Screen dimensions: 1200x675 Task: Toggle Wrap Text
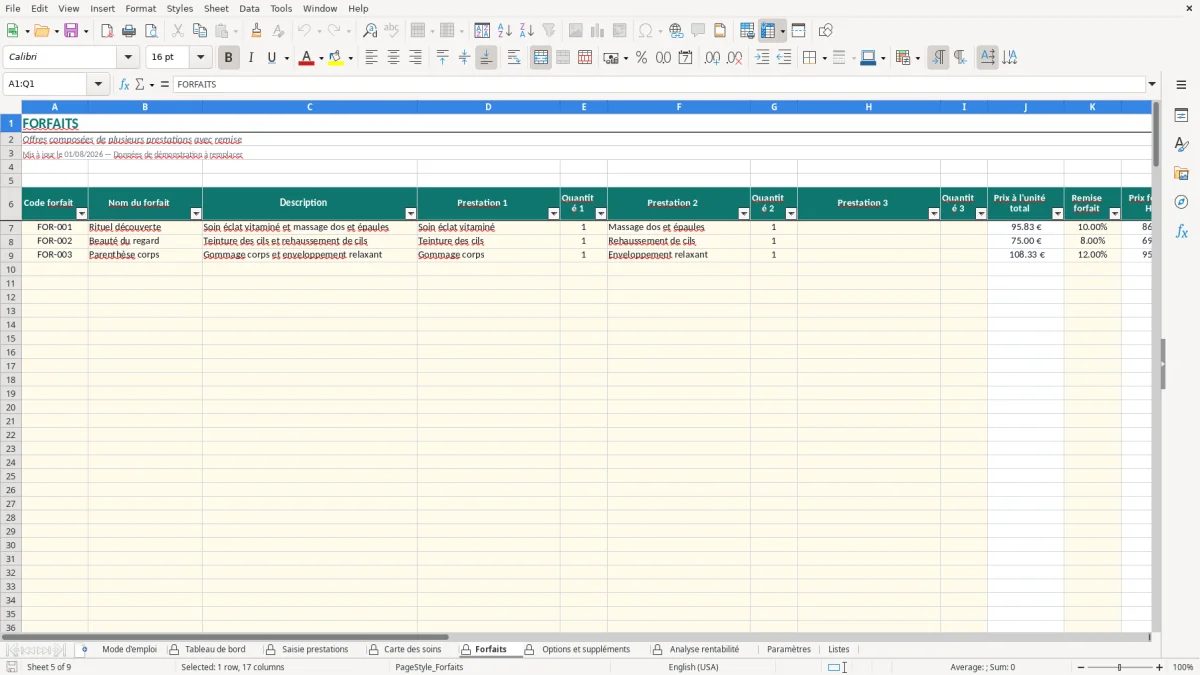click(514, 58)
